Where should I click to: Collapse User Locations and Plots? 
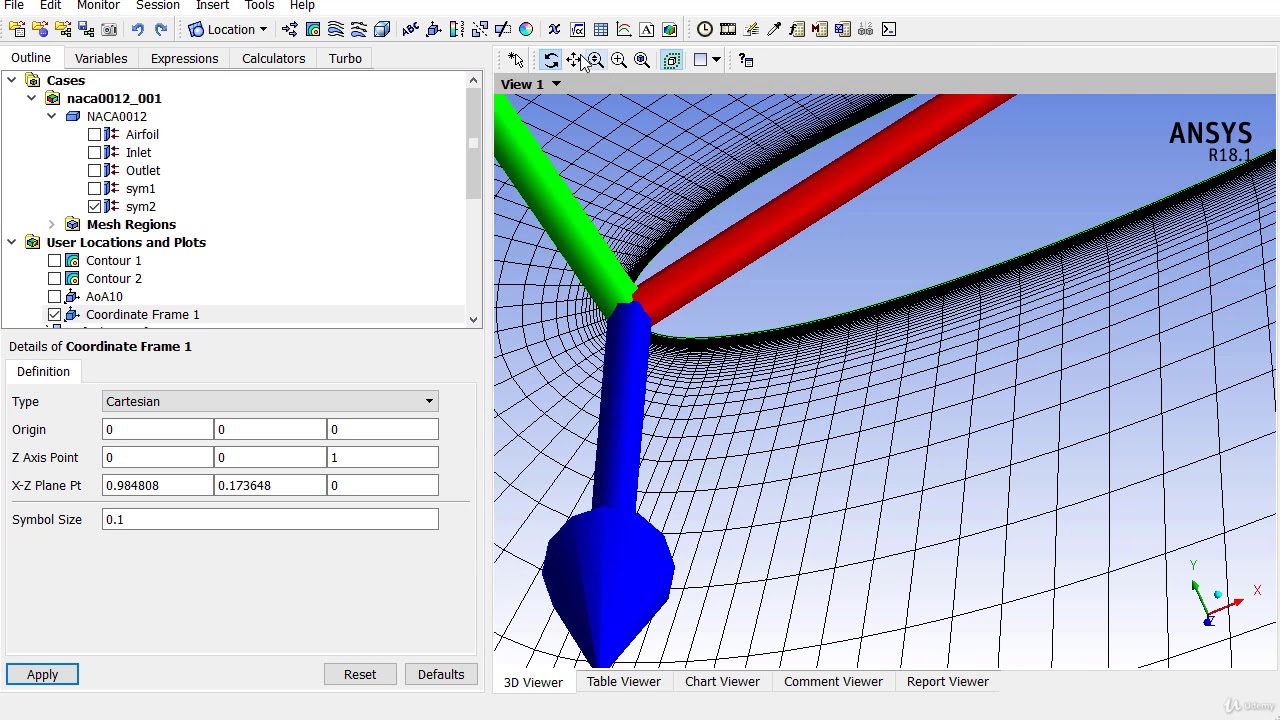pos(11,242)
